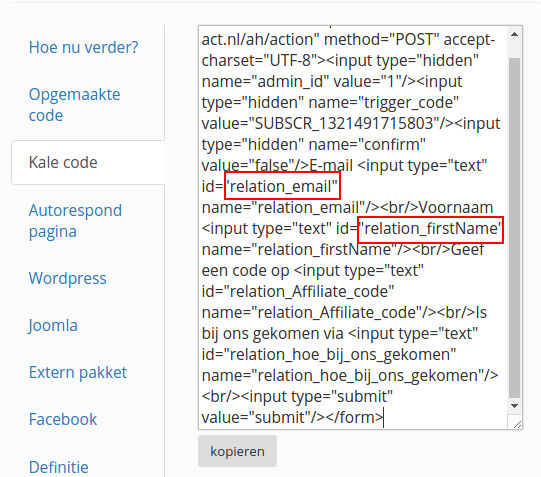Click inside the form code textarea
The image size is (541, 477).
pos(353,228)
